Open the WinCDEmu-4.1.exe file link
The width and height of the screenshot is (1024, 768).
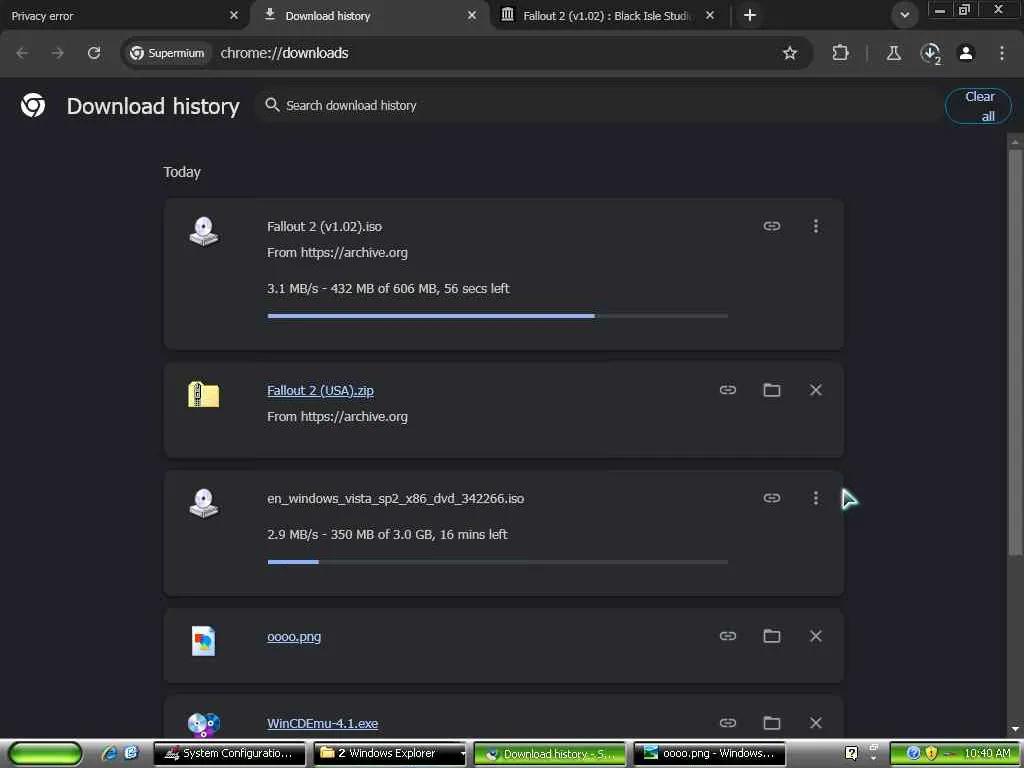[x=323, y=724]
